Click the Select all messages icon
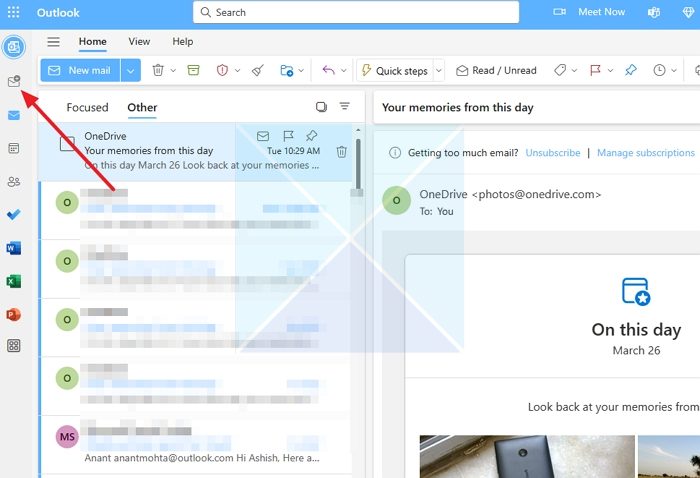This screenshot has height=478, width=700. [x=321, y=107]
